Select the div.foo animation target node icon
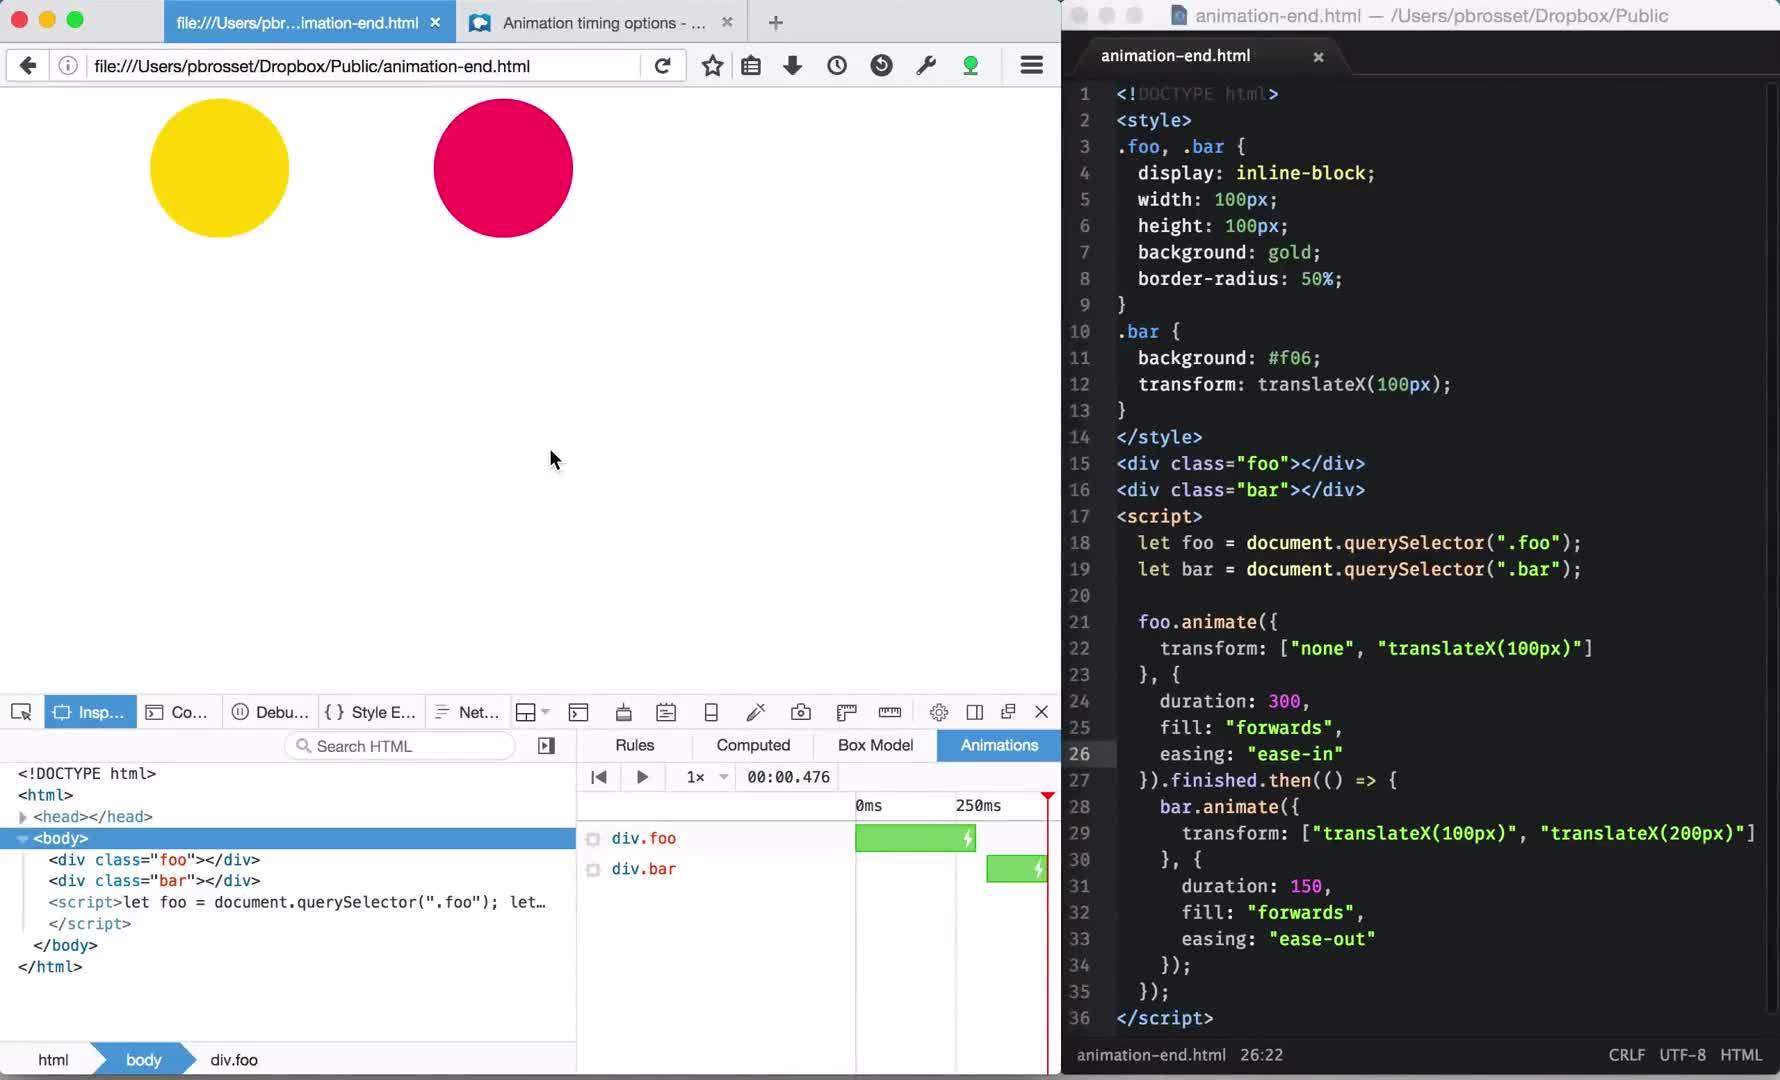Viewport: 1780px width, 1080px height. pos(593,839)
